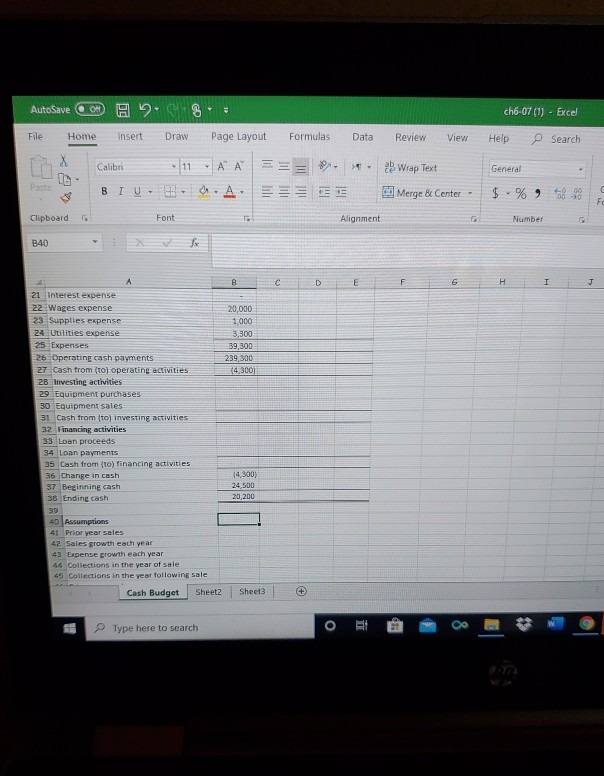The image size is (604, 776).
Task: Toggle Wrap Text
Action: coord(410,168)
